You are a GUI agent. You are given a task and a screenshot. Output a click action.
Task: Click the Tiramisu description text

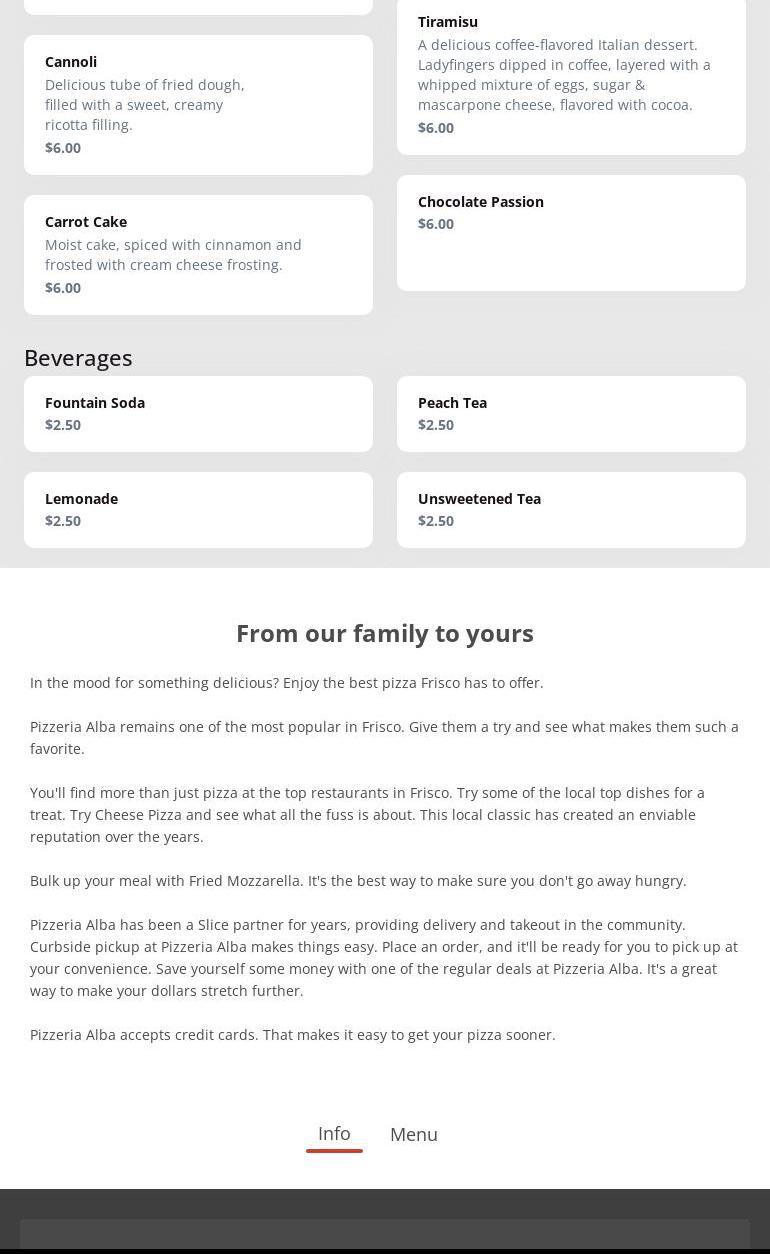pyautogui.click(x=564, y=75)
